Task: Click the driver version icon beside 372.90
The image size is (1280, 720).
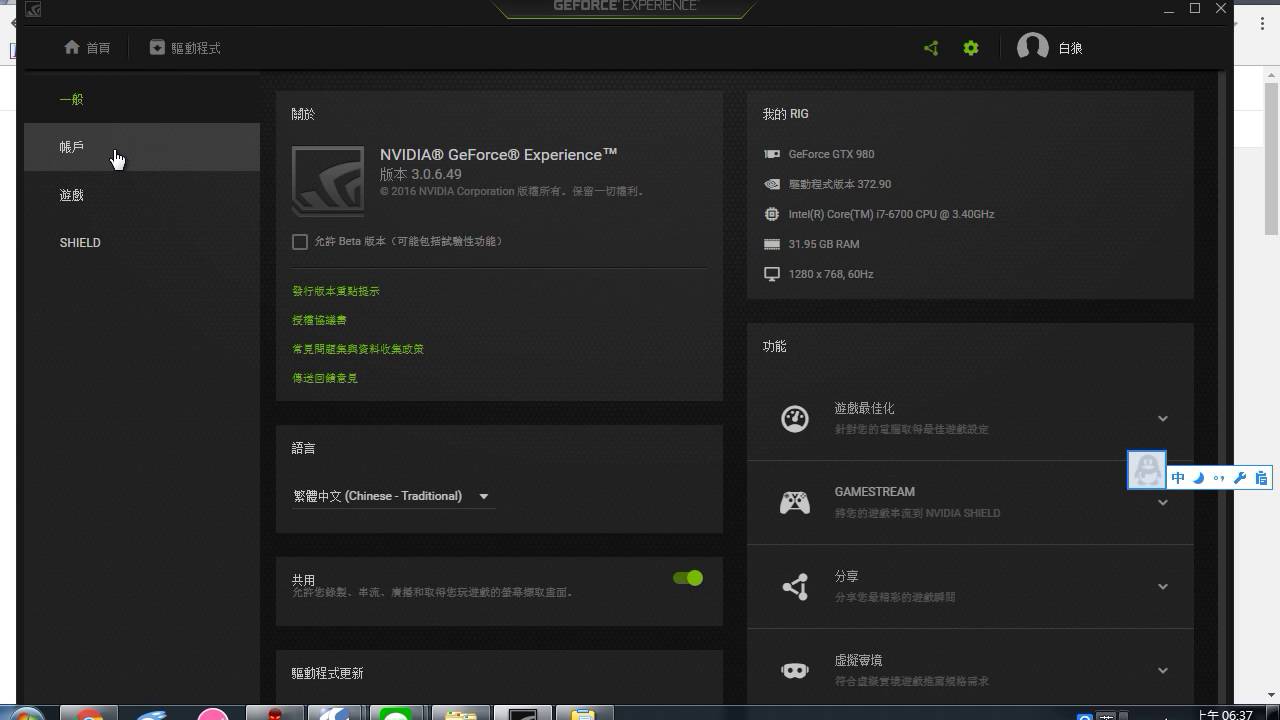Action: [x=772, y=184]
